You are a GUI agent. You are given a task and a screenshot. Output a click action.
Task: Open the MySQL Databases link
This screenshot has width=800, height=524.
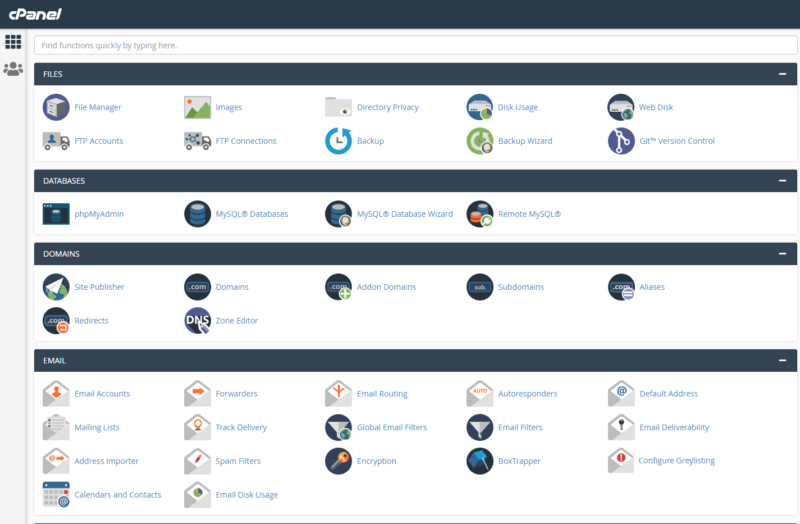pos(251,214)
